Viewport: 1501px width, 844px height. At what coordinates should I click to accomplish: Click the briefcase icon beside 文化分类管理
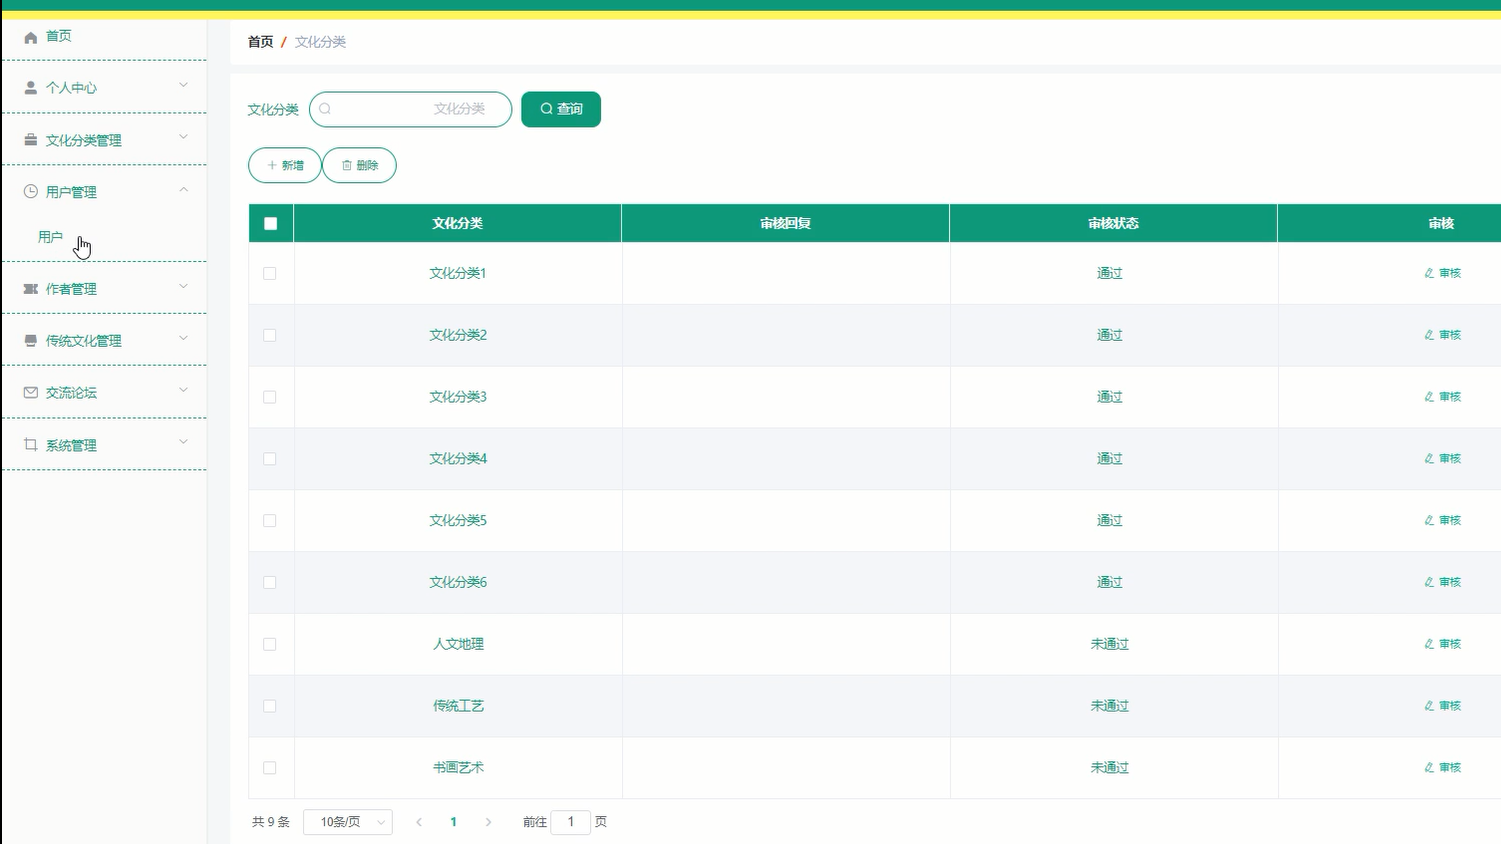click(31, 140)
